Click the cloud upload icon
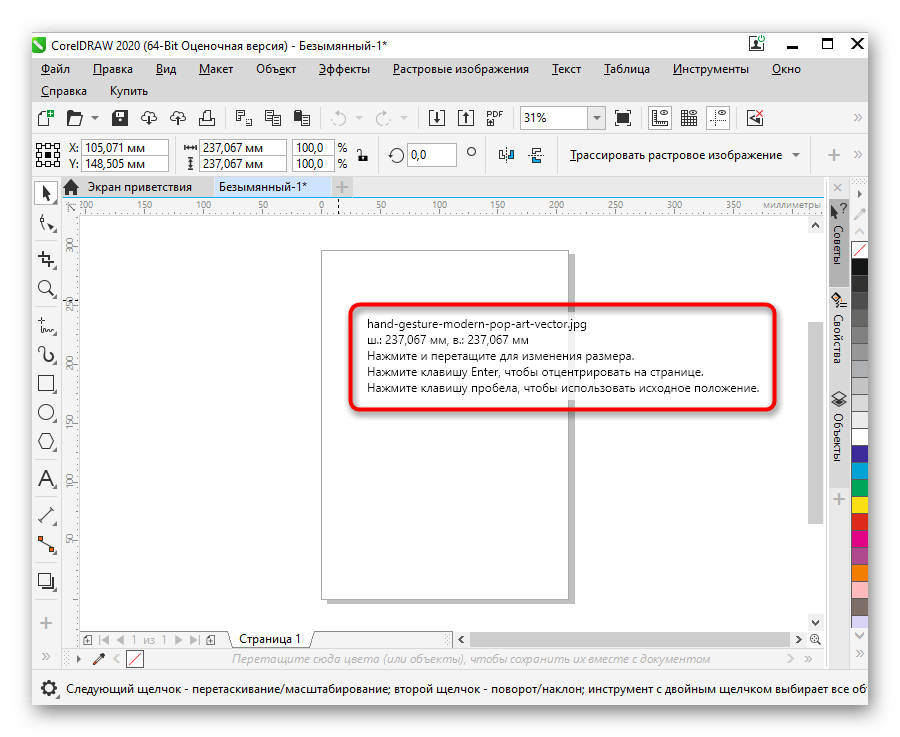 coord(178,118)
